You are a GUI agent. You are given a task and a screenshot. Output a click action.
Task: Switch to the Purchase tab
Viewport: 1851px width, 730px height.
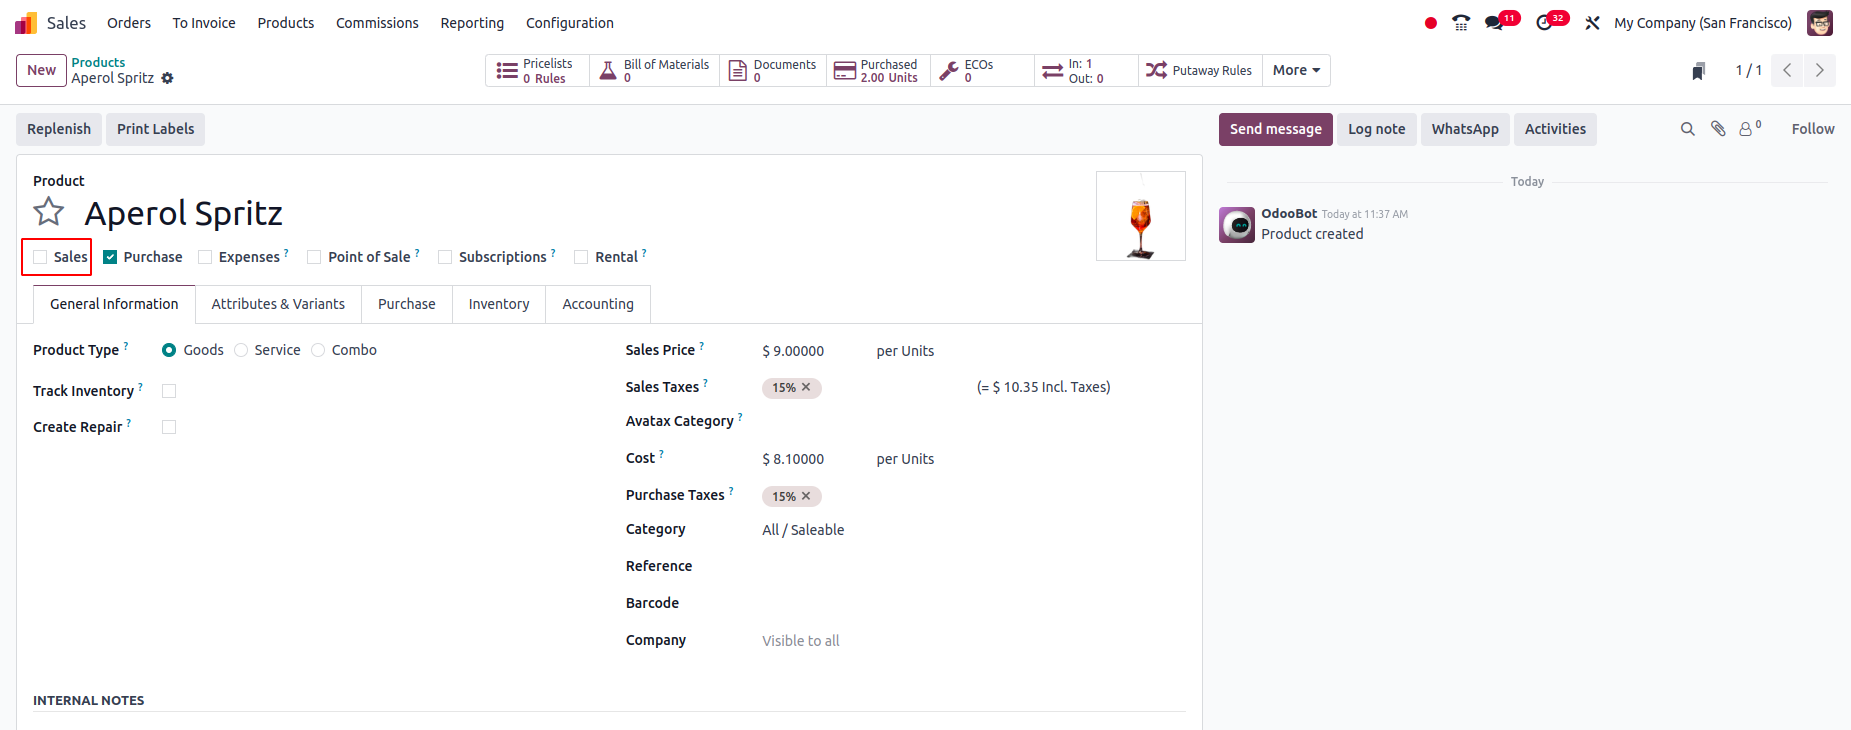click(407, 304)
